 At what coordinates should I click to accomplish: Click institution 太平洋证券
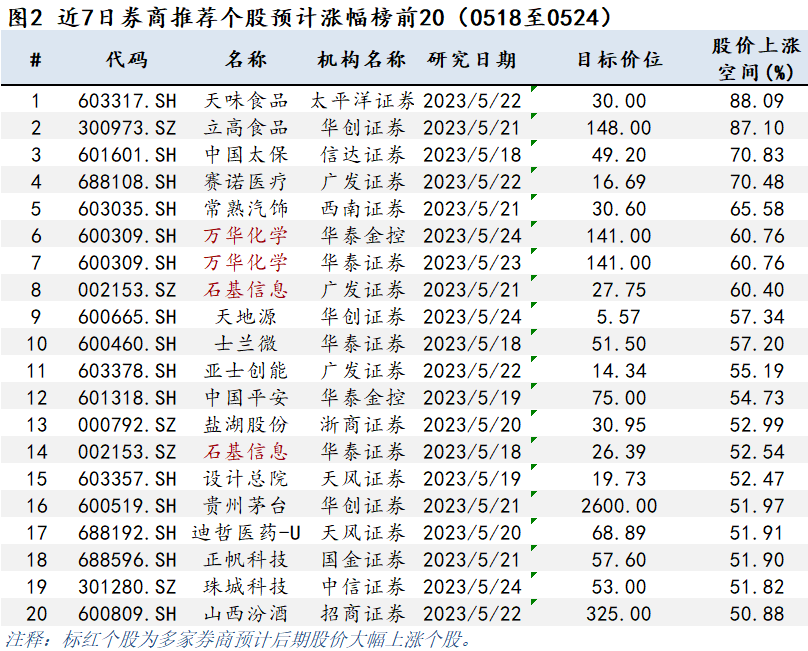click(x=362, y=101)
